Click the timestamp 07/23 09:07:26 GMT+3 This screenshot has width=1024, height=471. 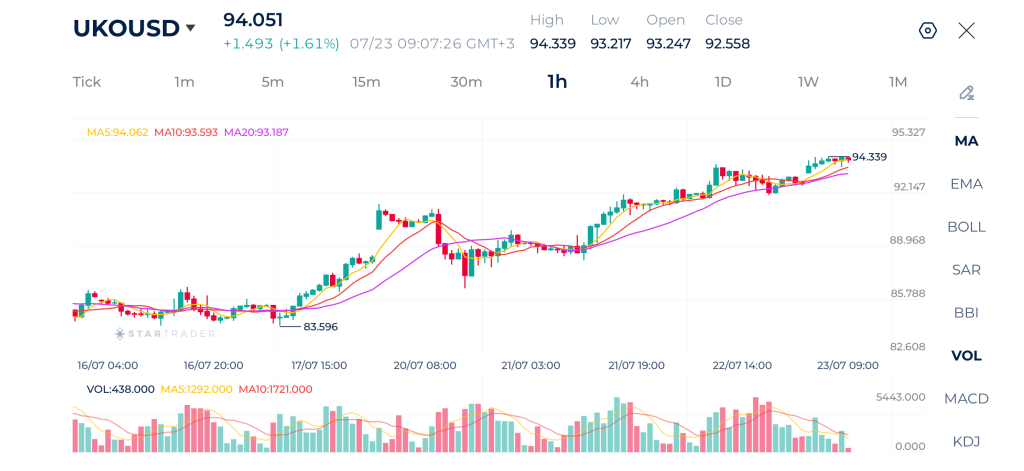point(432,44)
